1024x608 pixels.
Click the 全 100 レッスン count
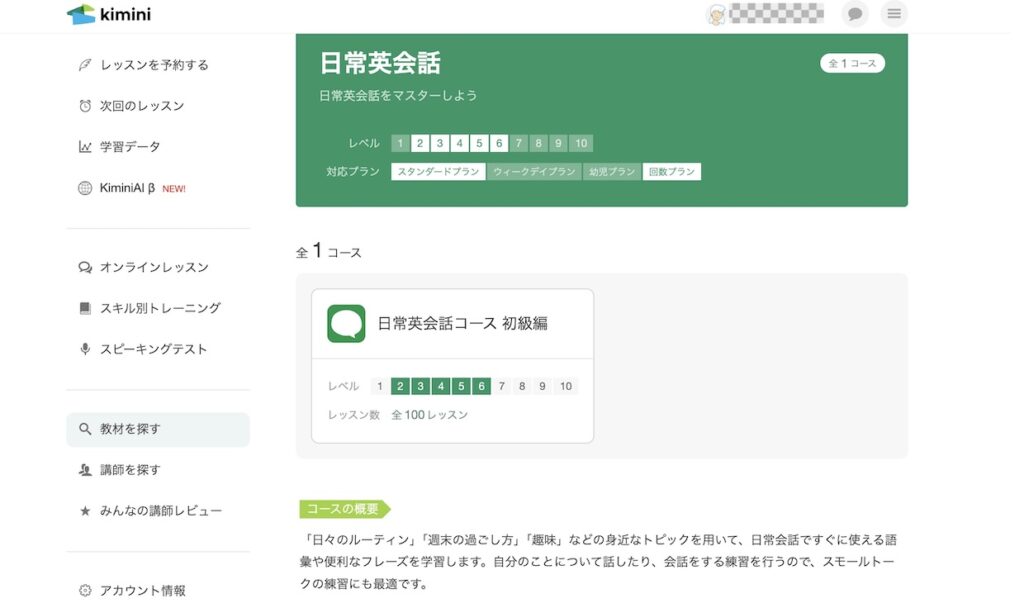[430, 415]
